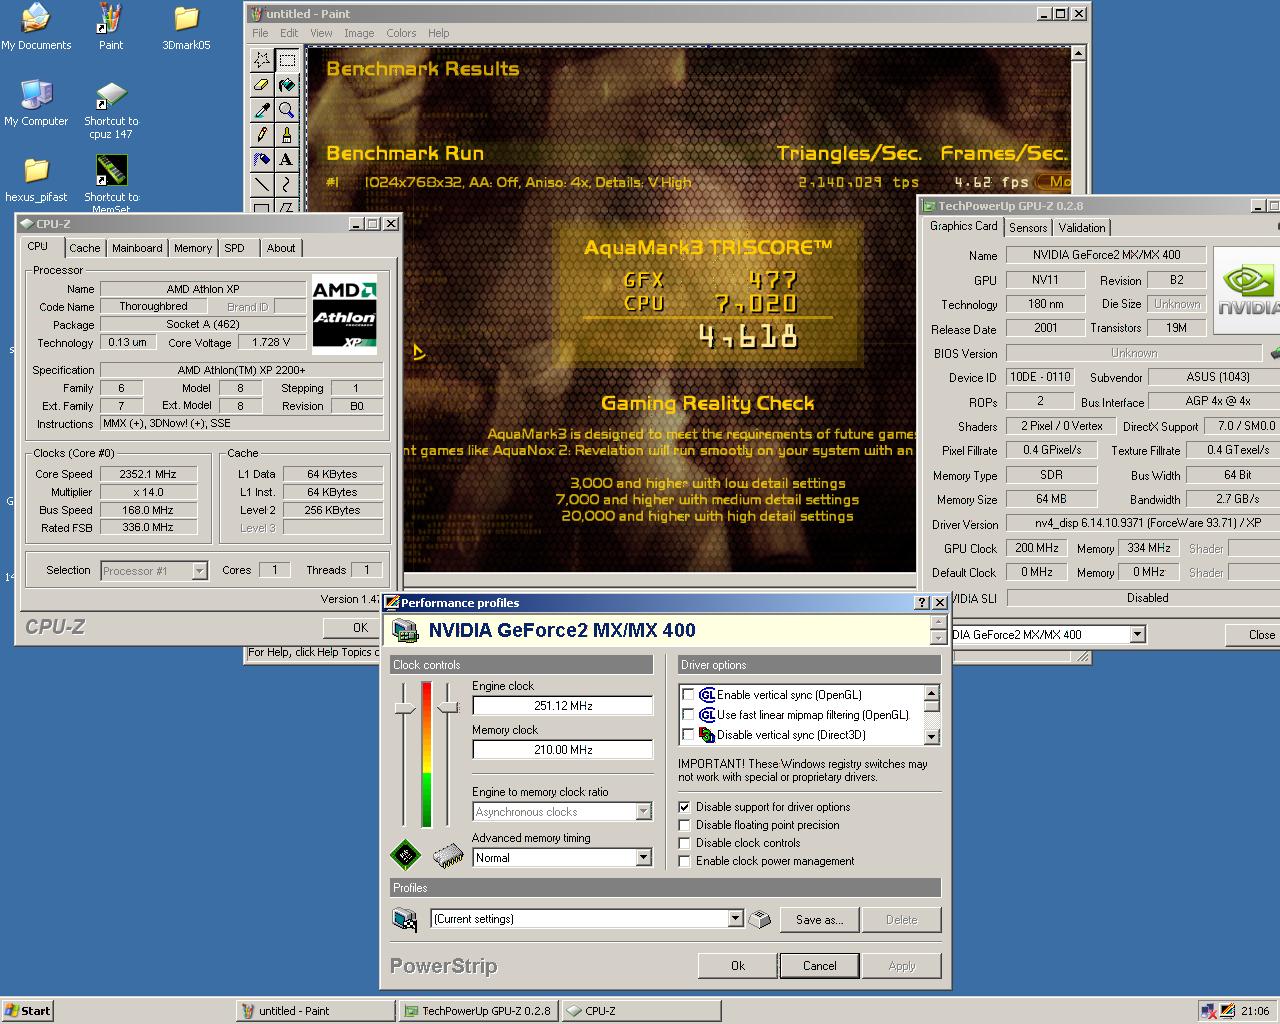Viewport: 1280px width, 1024px height.
Task: Check Disable floating point precision
Action: (685, 825)
